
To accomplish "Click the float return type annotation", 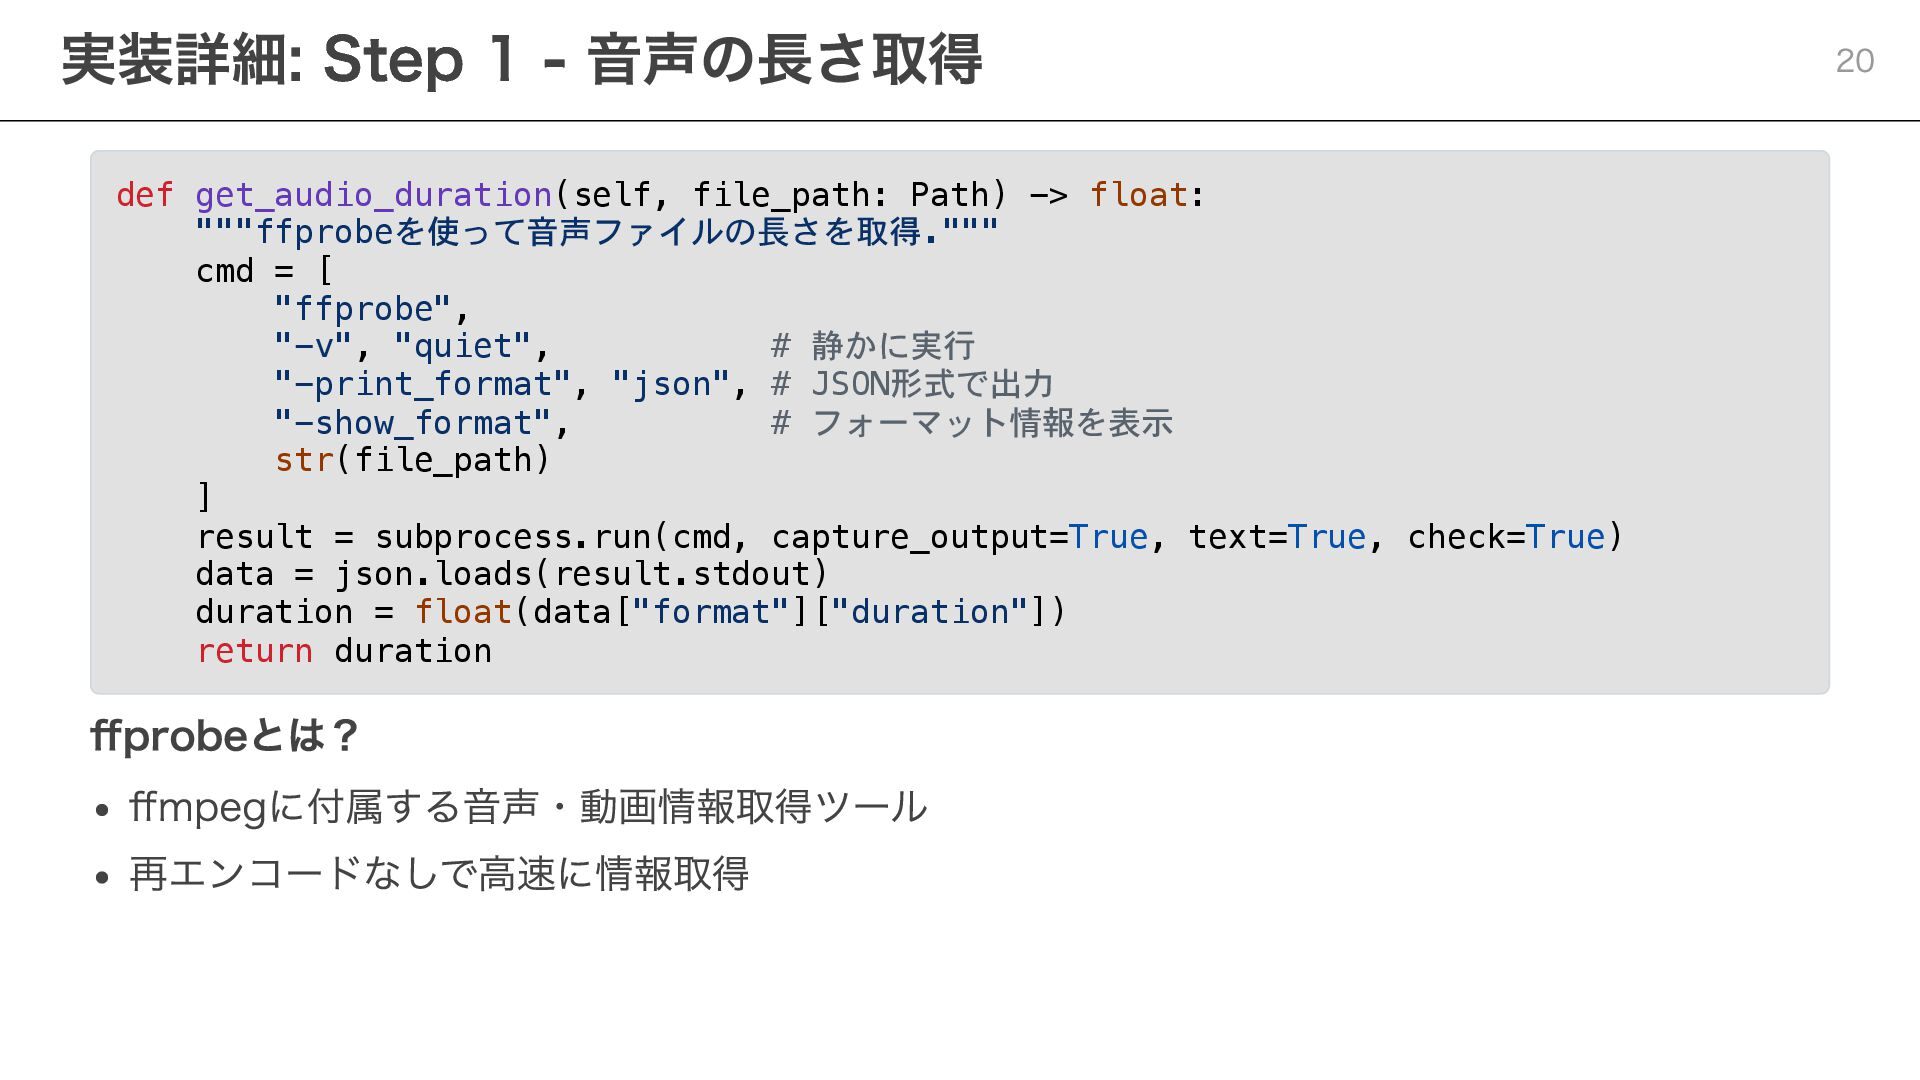I will (x=1138, y=194).
